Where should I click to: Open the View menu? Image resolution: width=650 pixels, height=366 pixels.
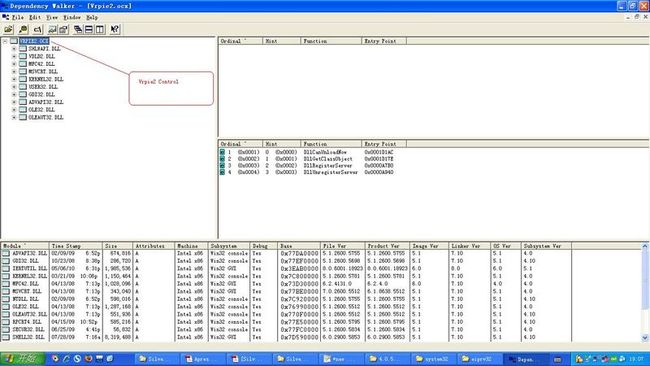click(x=52, y=17)
